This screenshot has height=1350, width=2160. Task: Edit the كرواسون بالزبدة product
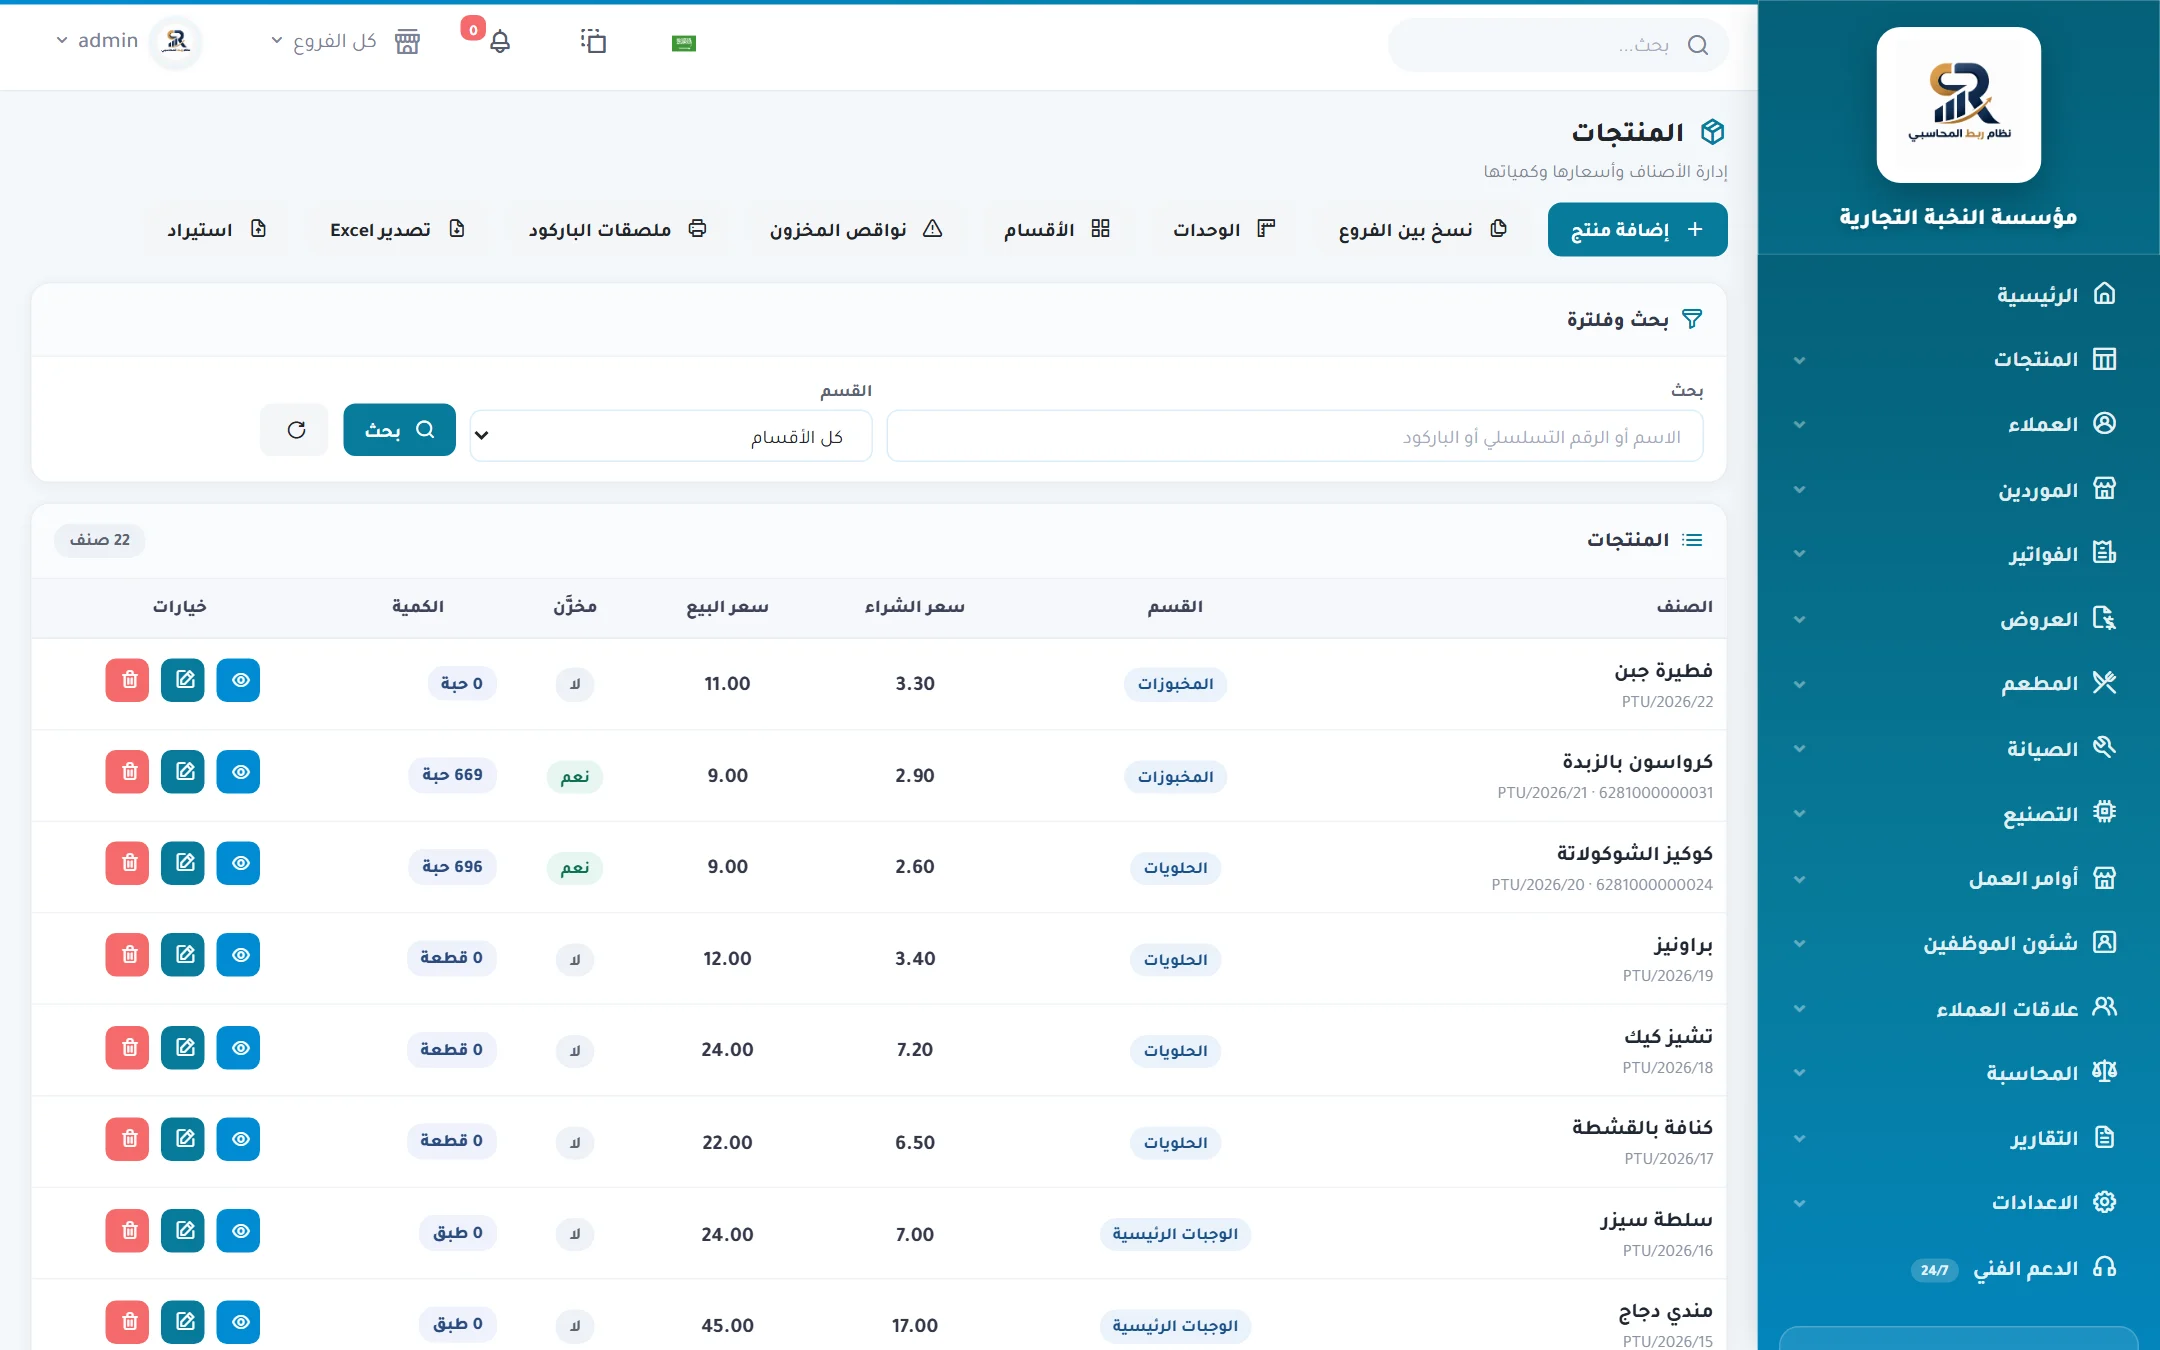click(x=183, y=772)
